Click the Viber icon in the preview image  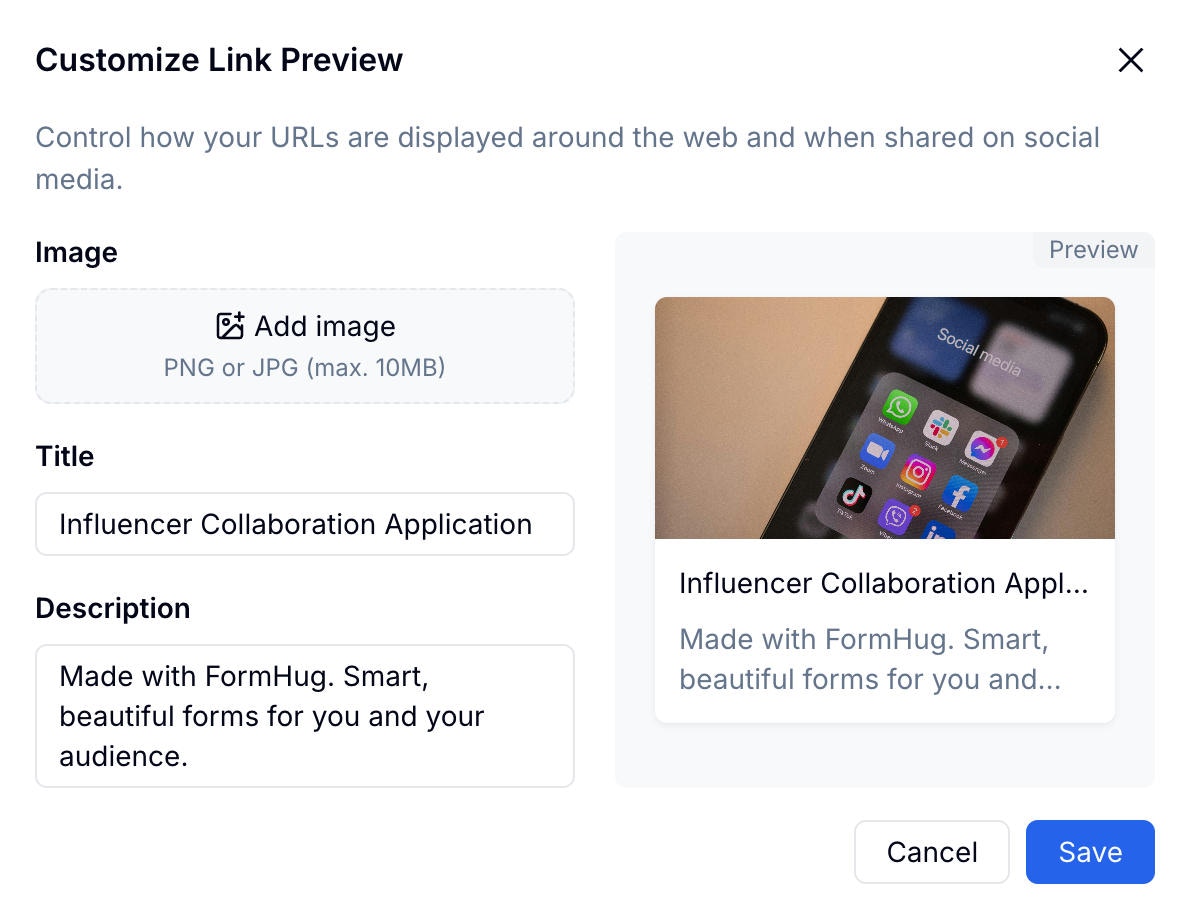pyautogui.click(x=896, y=515)
